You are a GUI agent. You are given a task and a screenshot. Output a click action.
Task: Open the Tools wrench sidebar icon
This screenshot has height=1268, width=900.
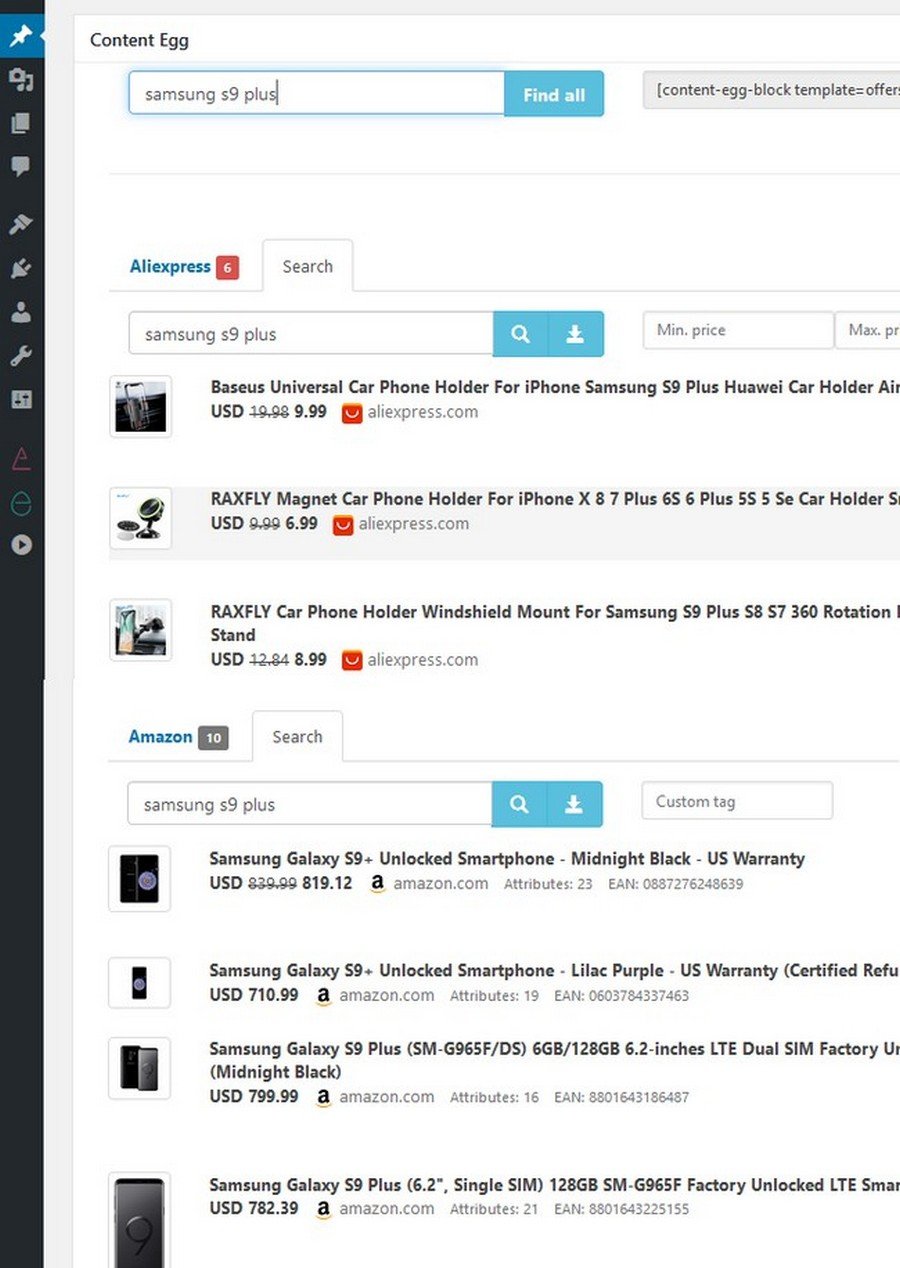(21, 356)
